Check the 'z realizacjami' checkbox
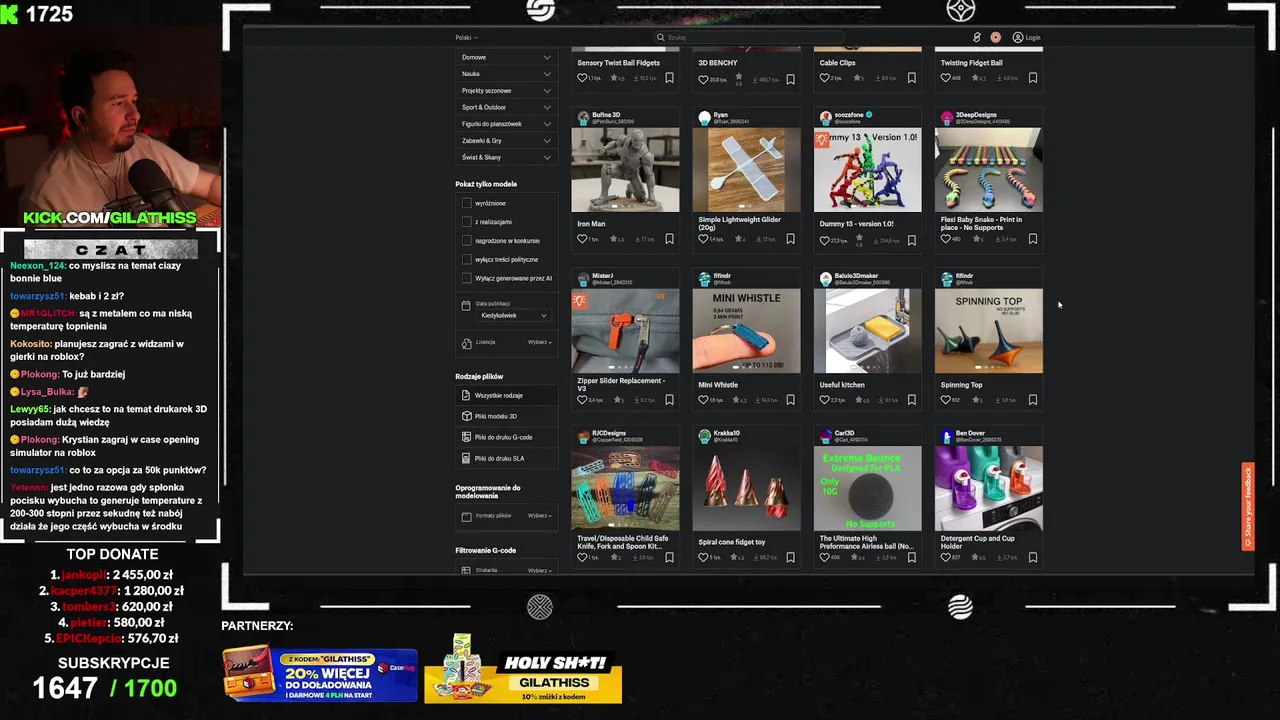 click(x=466, y=222)
